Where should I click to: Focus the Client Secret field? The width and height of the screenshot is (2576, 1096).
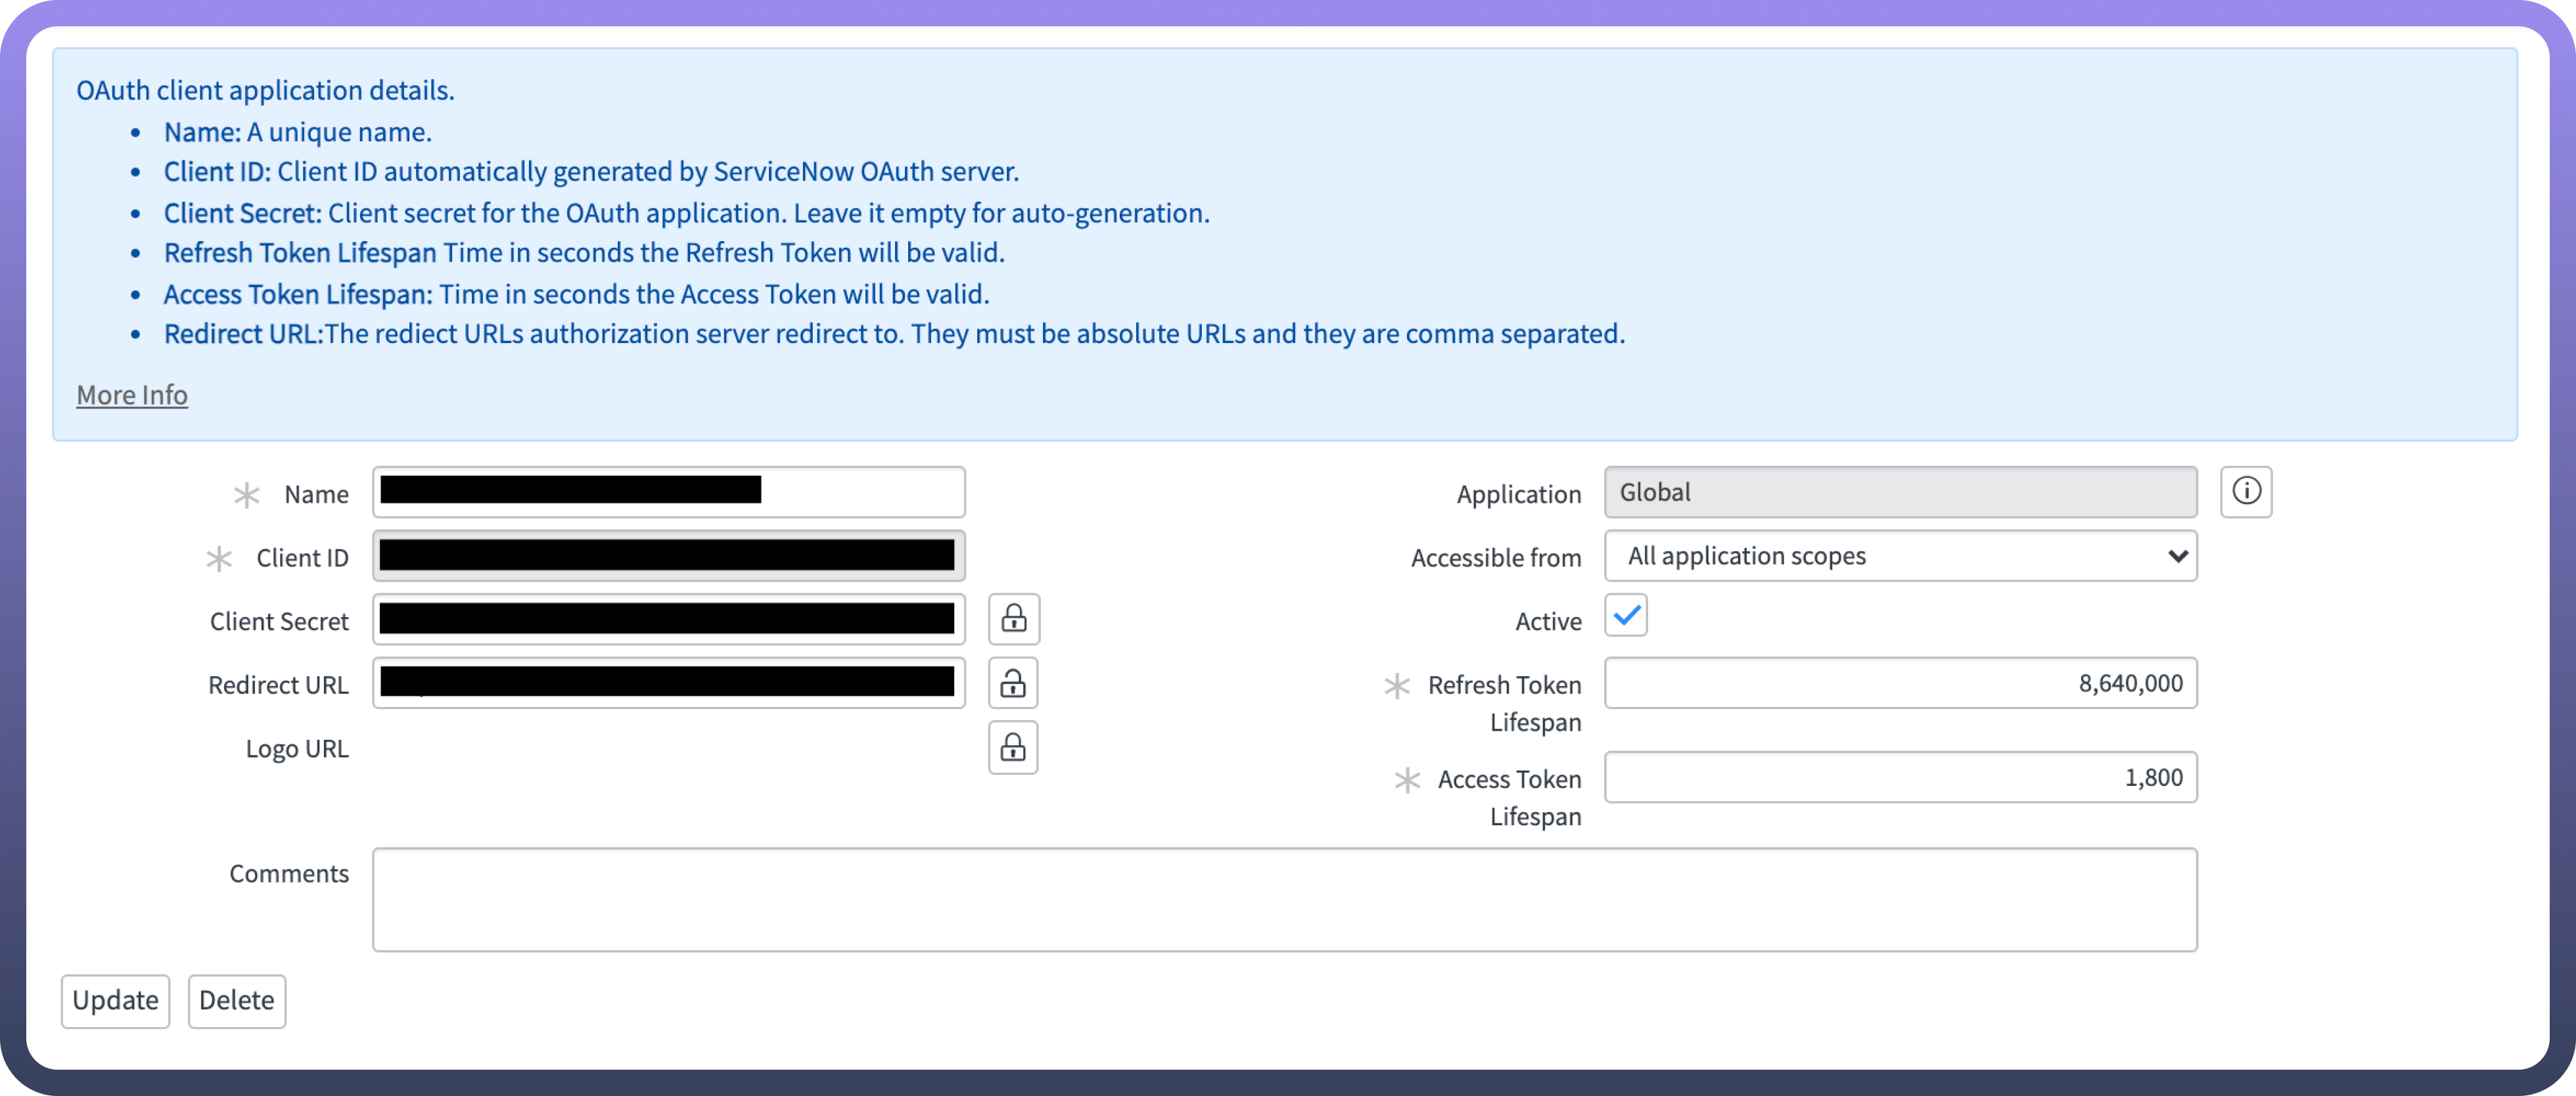pos(668,619)
